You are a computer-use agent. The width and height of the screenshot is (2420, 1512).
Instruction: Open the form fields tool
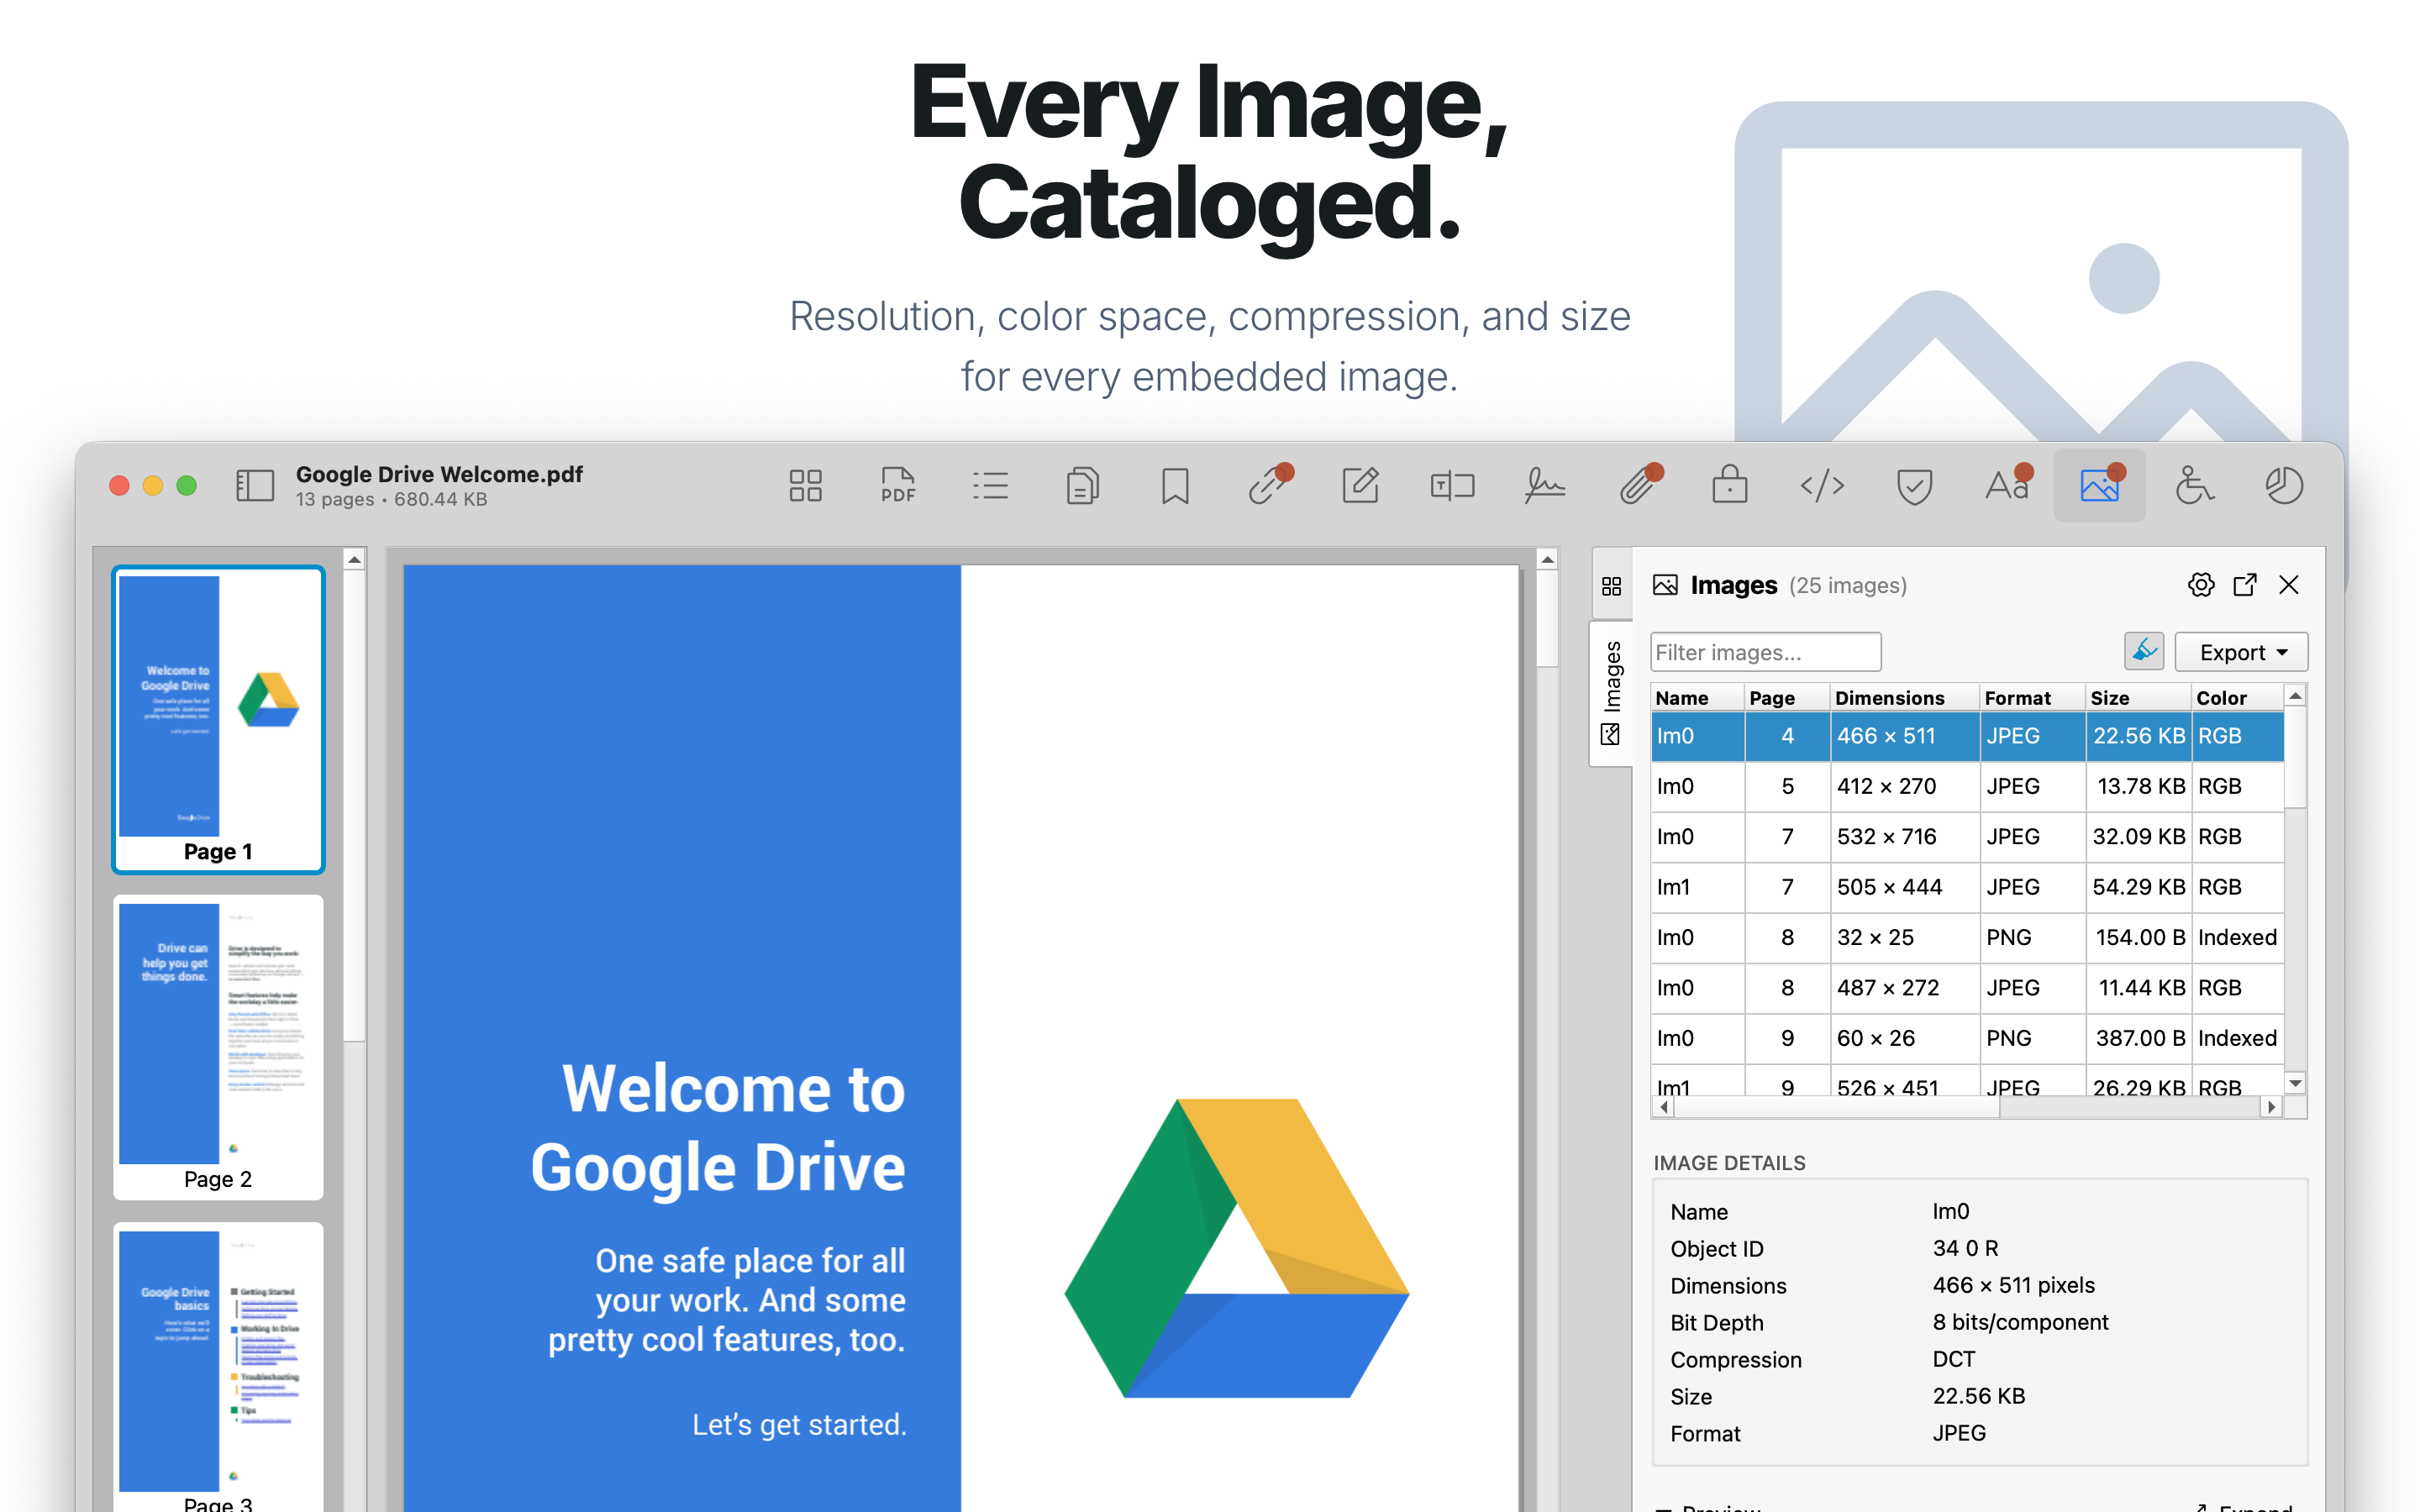1452,486
